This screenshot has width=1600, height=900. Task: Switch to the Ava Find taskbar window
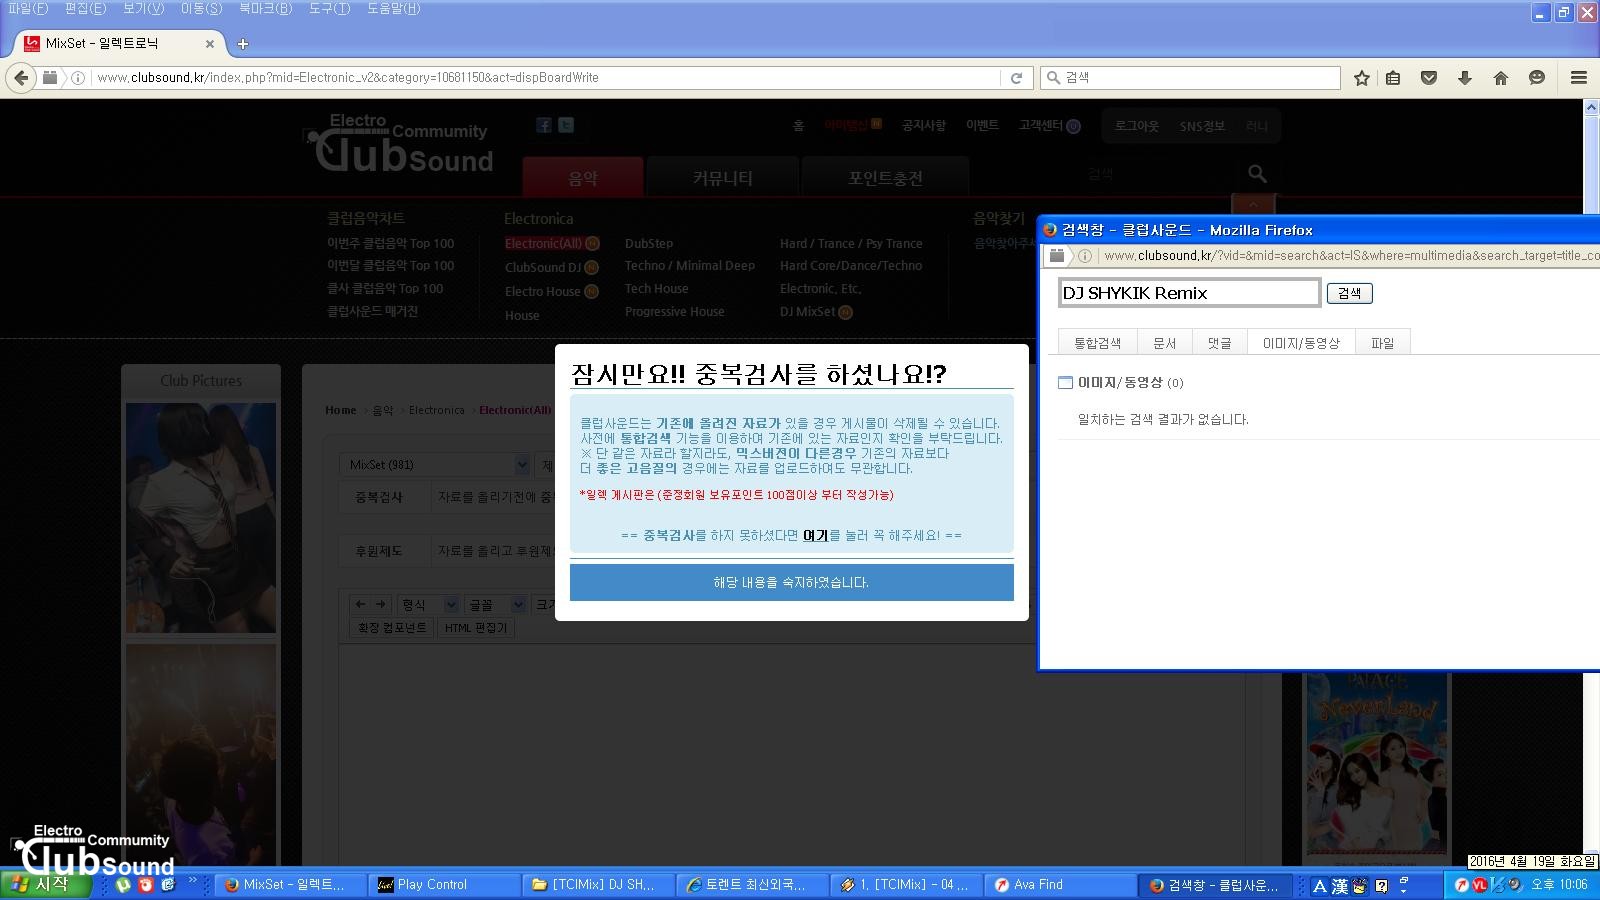1060,885
